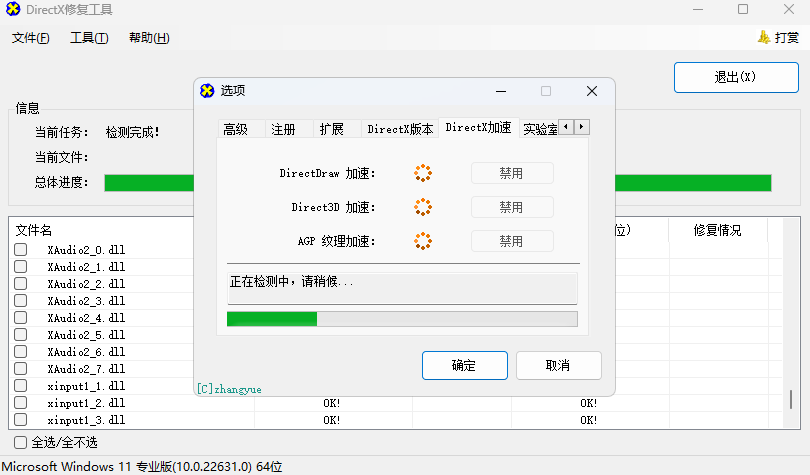Check the XAudio2_2.dll checkbox
The image size is (810, 475).
pos(21,284)
